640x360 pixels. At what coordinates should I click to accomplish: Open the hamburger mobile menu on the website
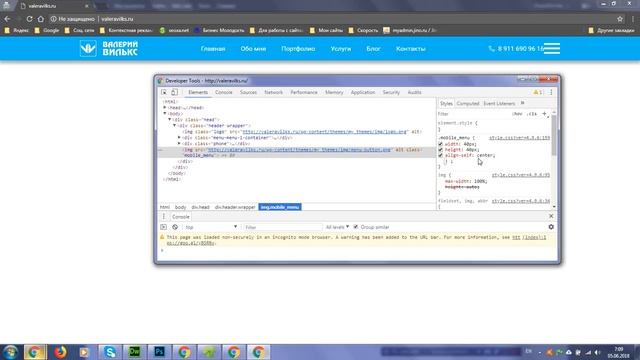click(552, 49)
